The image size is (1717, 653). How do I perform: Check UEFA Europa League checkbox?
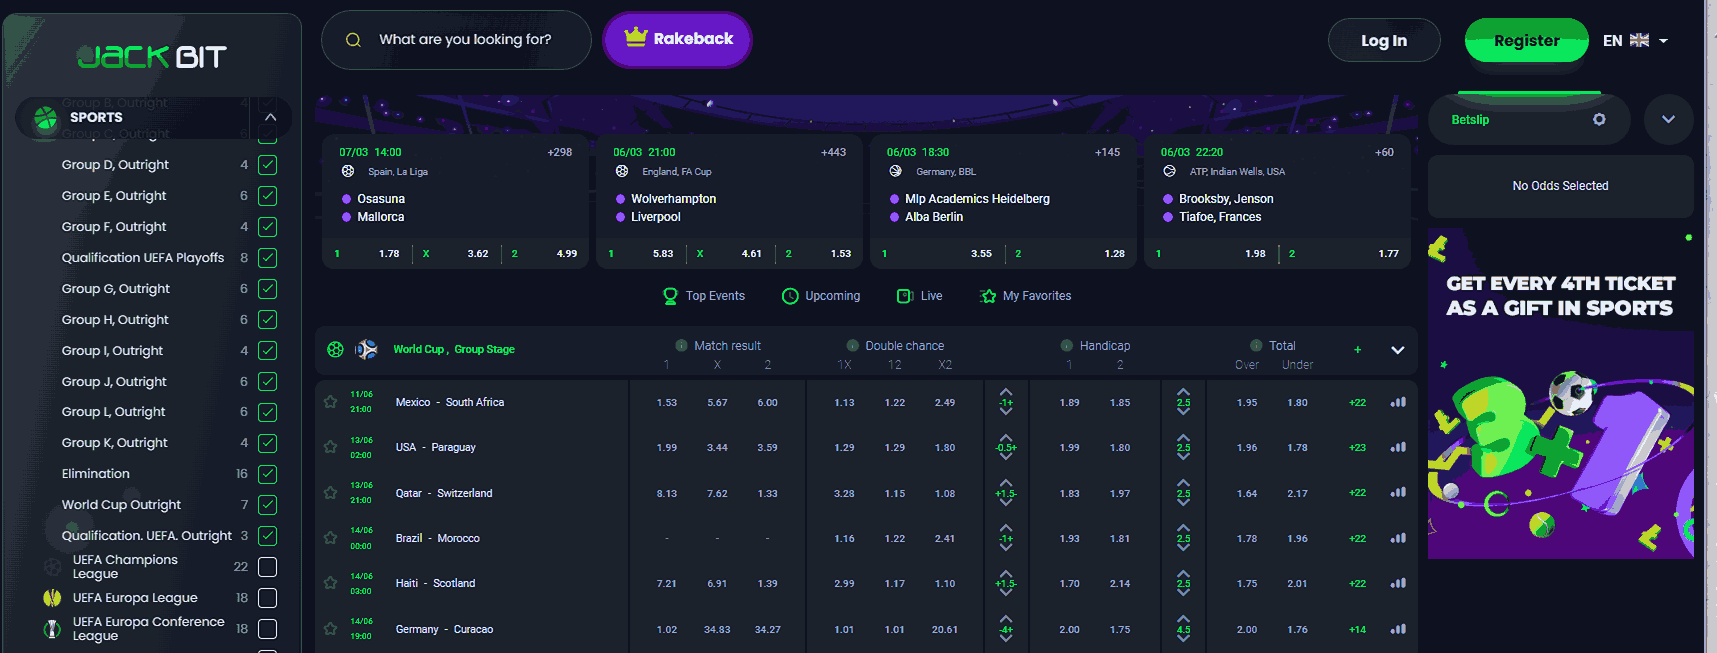[268, 598]
